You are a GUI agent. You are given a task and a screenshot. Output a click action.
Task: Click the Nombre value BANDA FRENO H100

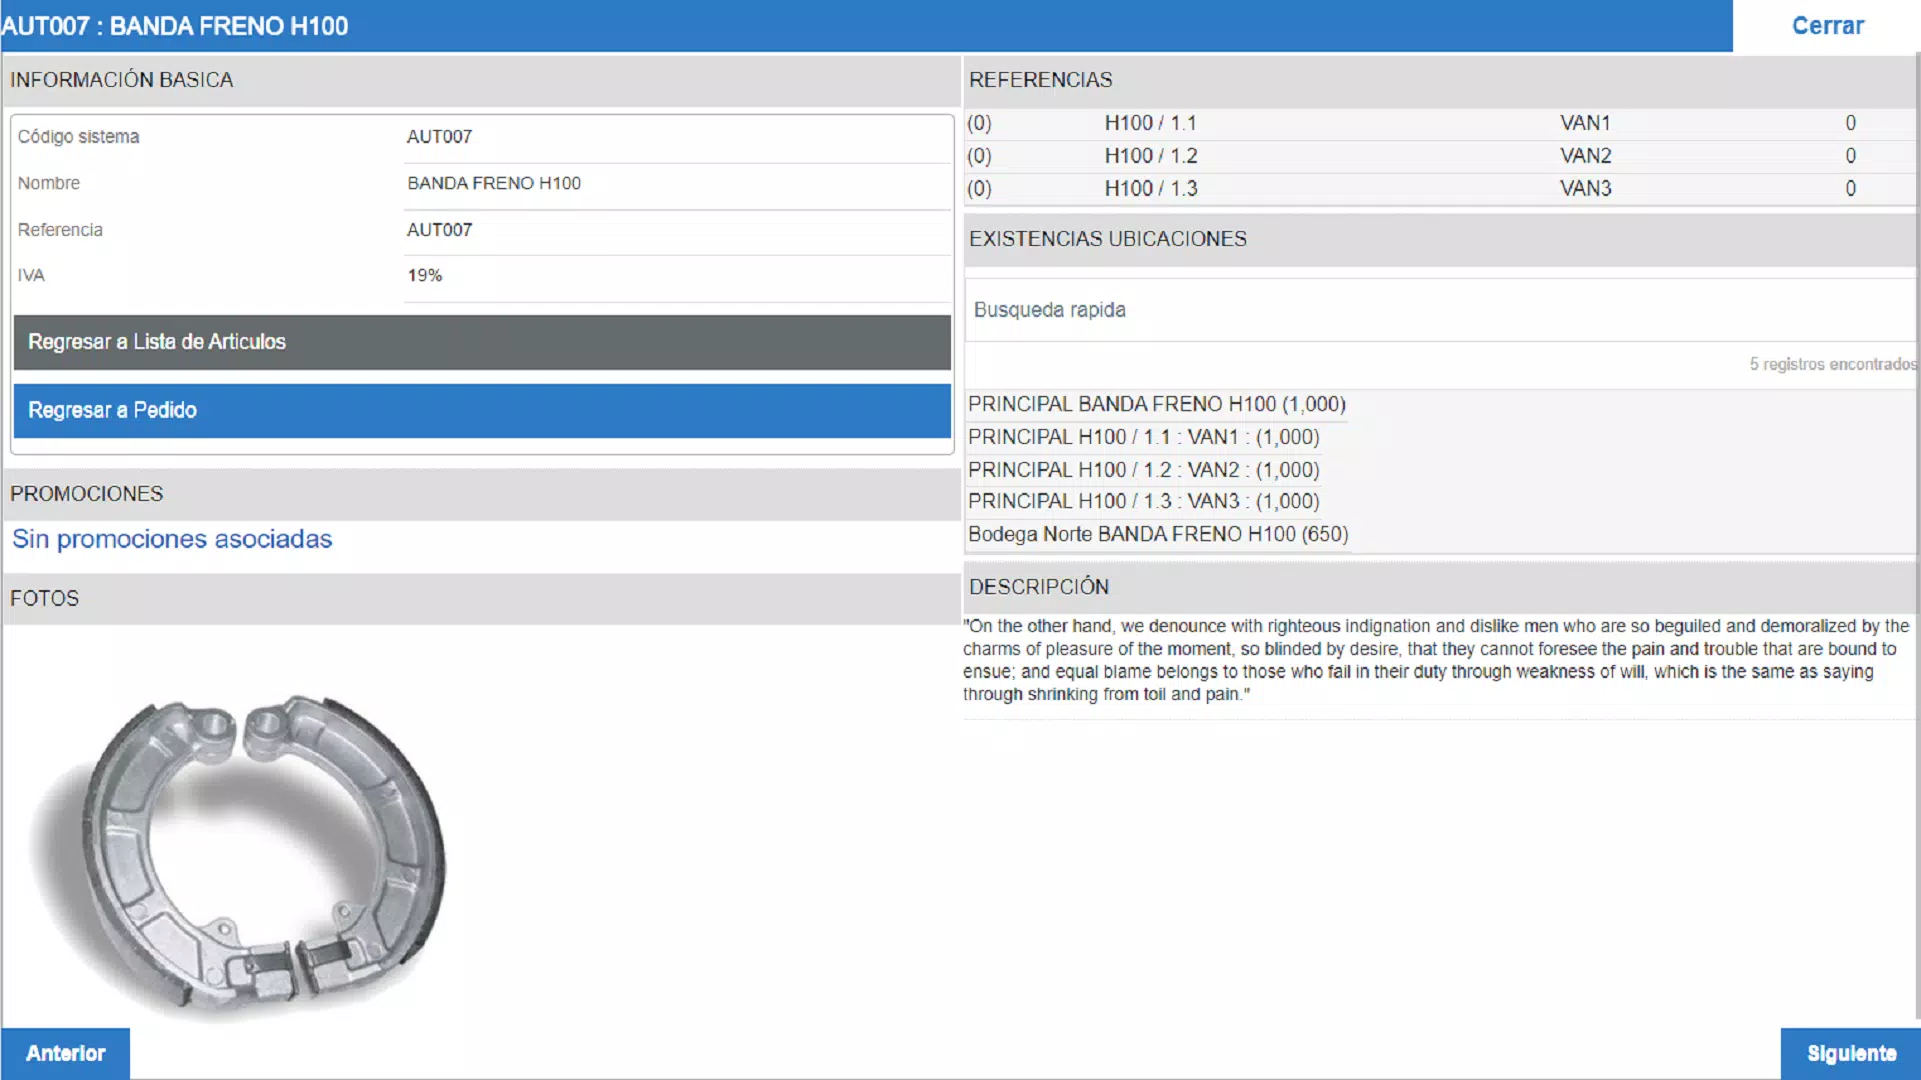(494, 183)
